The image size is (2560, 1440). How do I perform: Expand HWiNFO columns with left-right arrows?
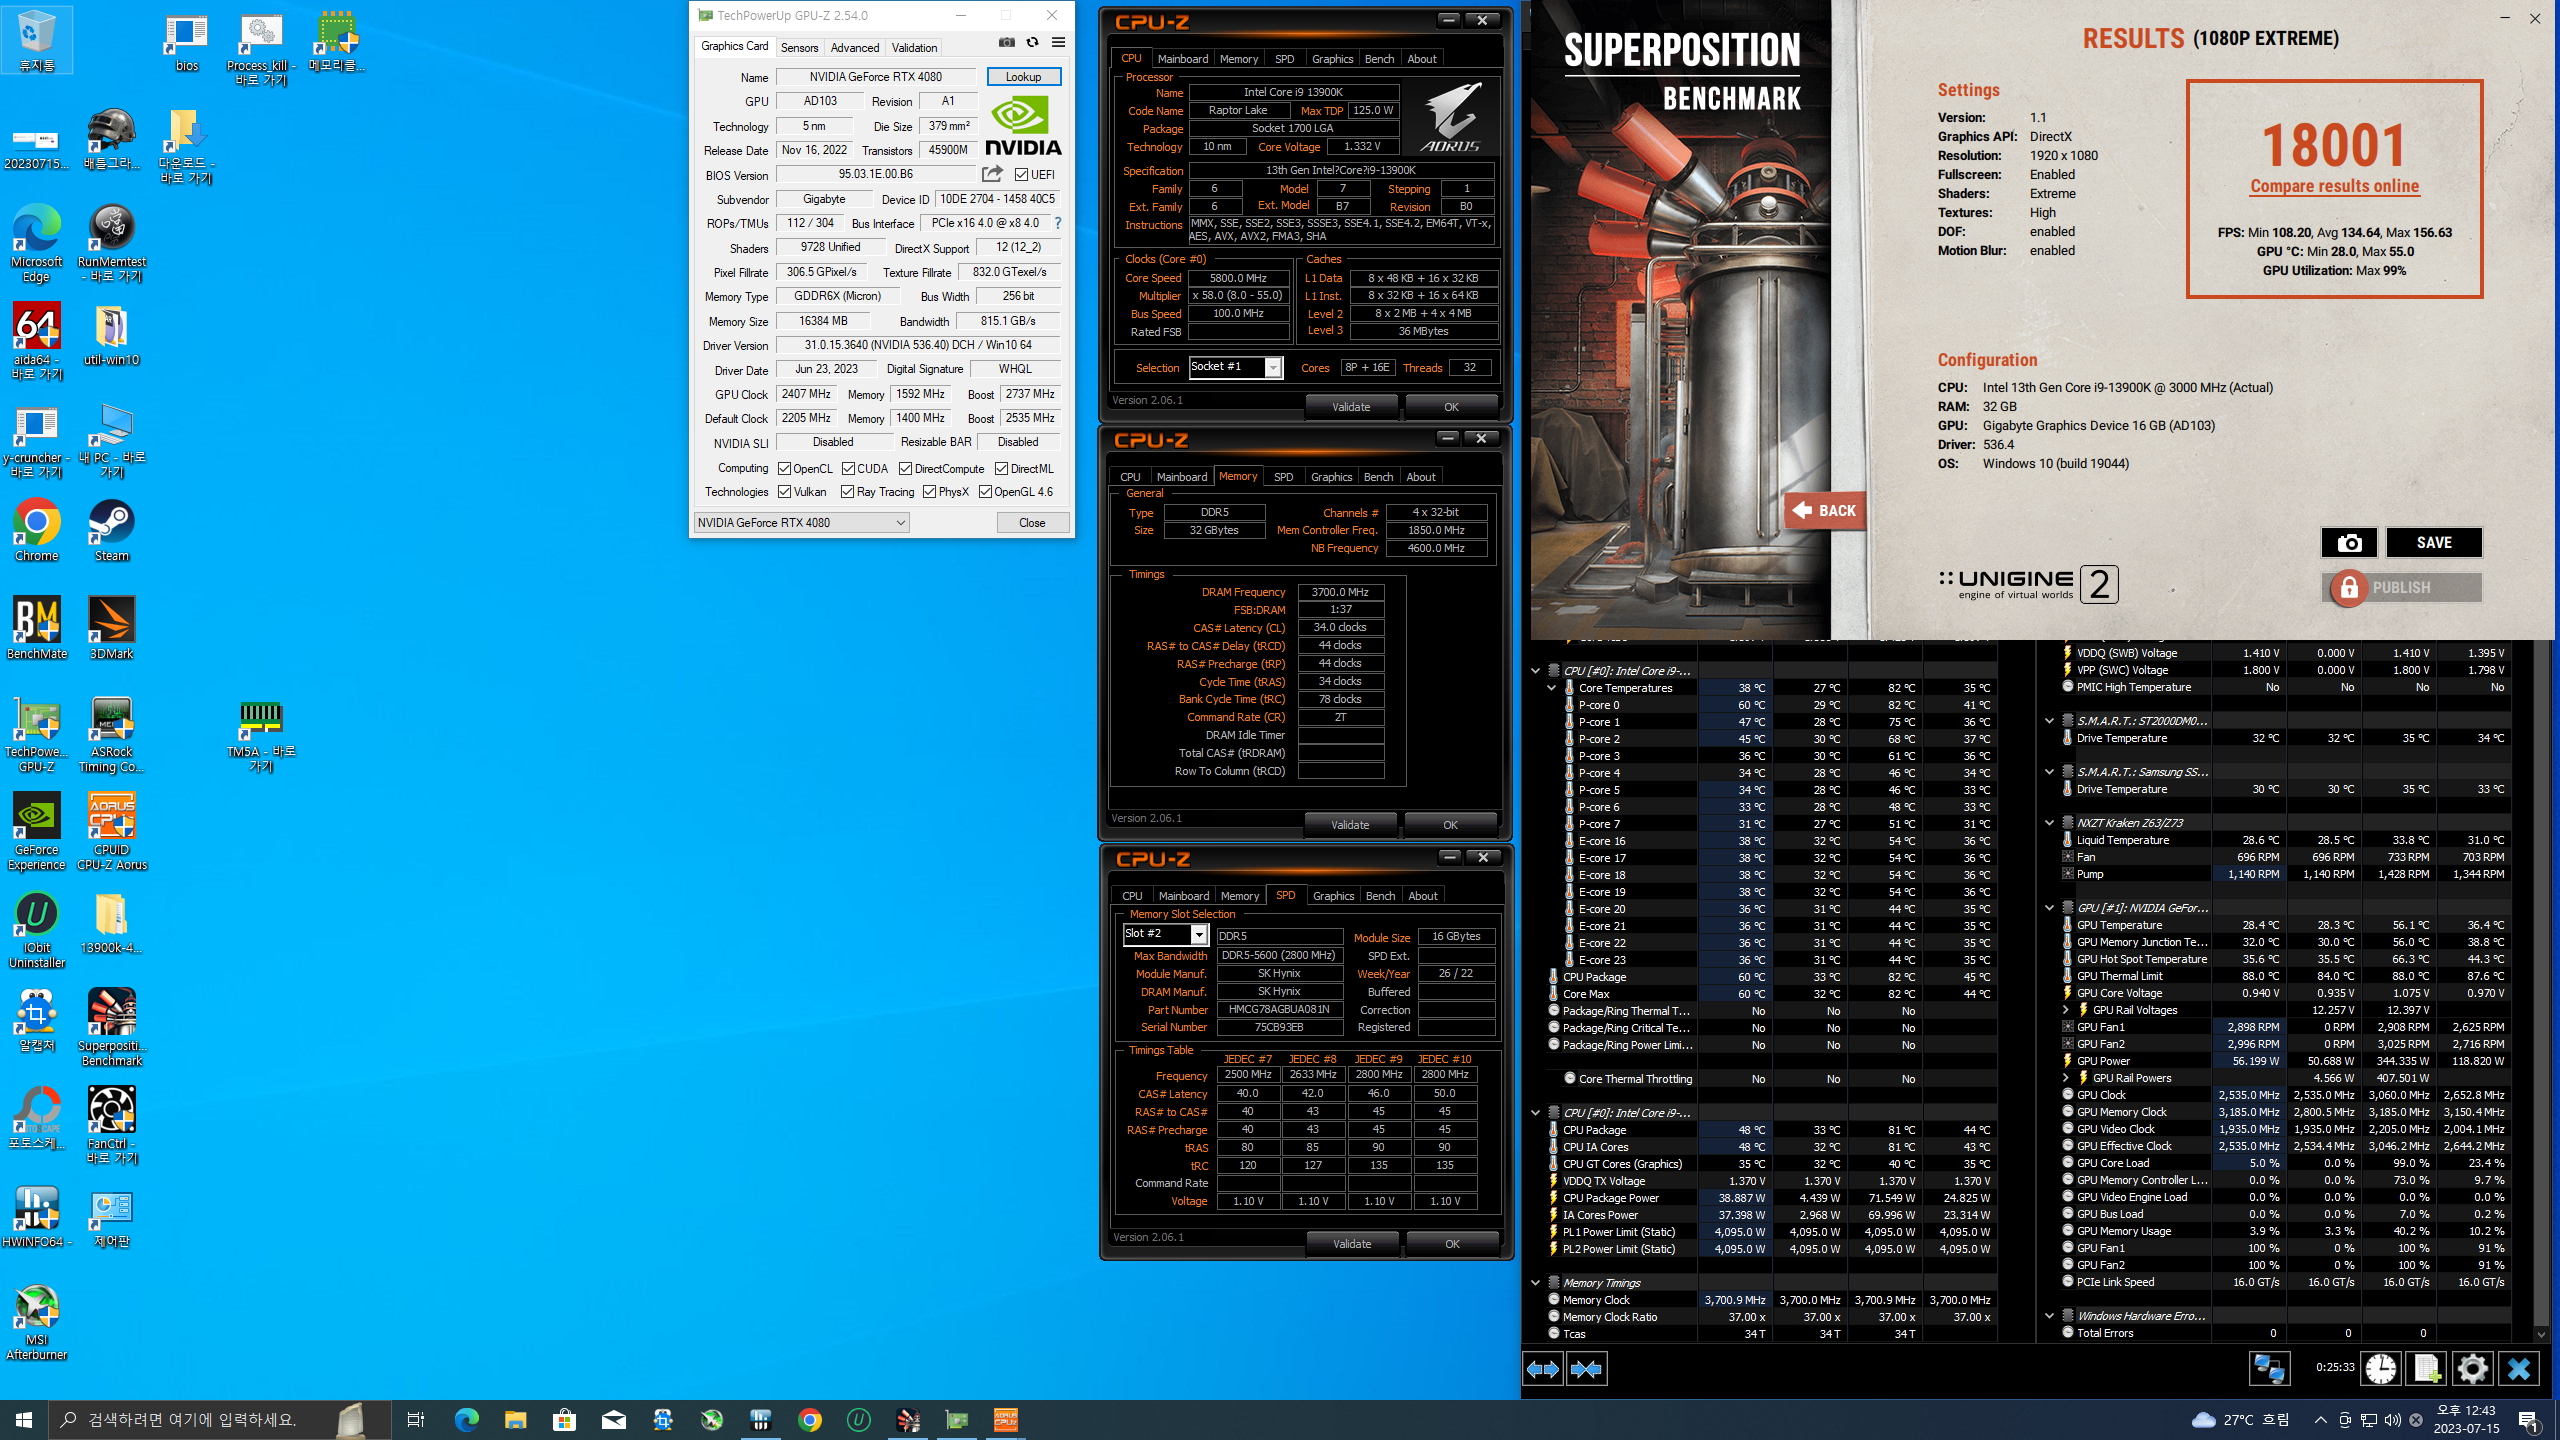click(1542, 1369)
